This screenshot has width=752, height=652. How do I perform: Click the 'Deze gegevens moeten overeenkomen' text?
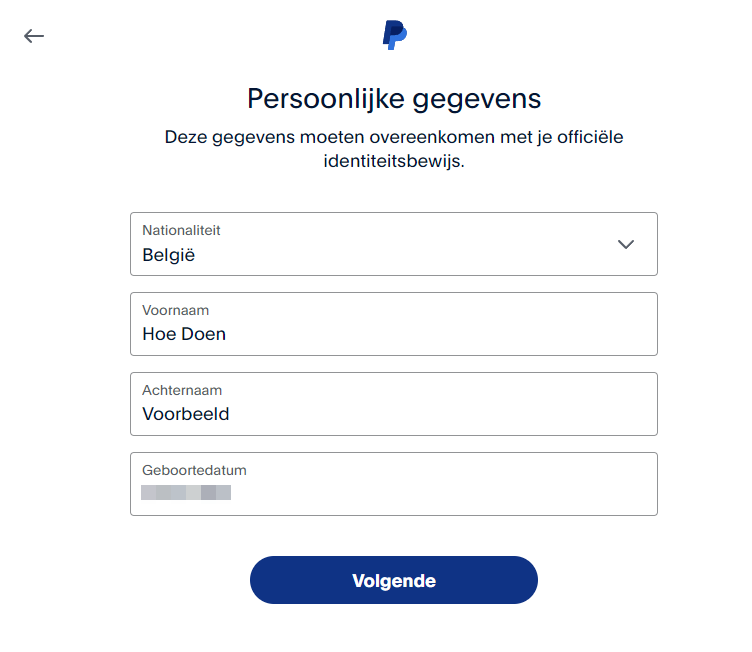coord(330,137)
